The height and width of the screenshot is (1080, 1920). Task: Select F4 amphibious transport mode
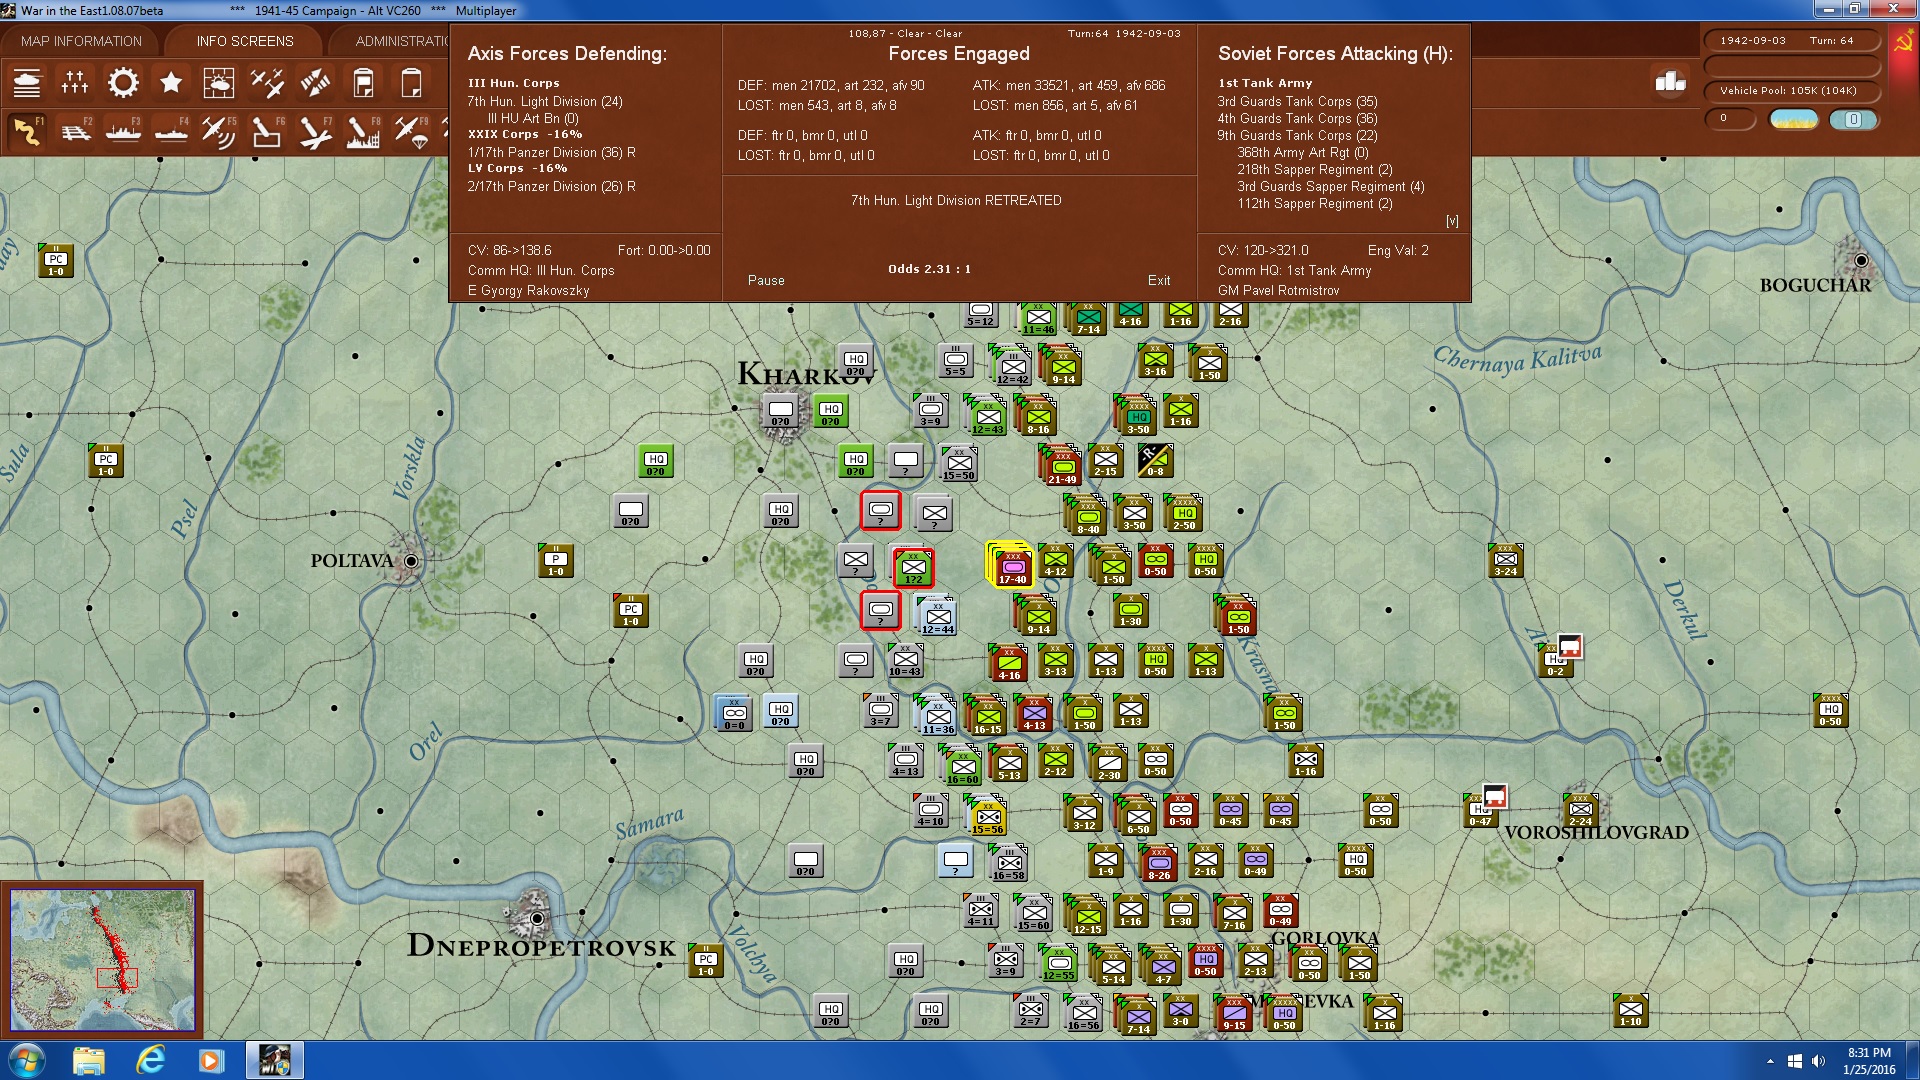pos(171,131)
